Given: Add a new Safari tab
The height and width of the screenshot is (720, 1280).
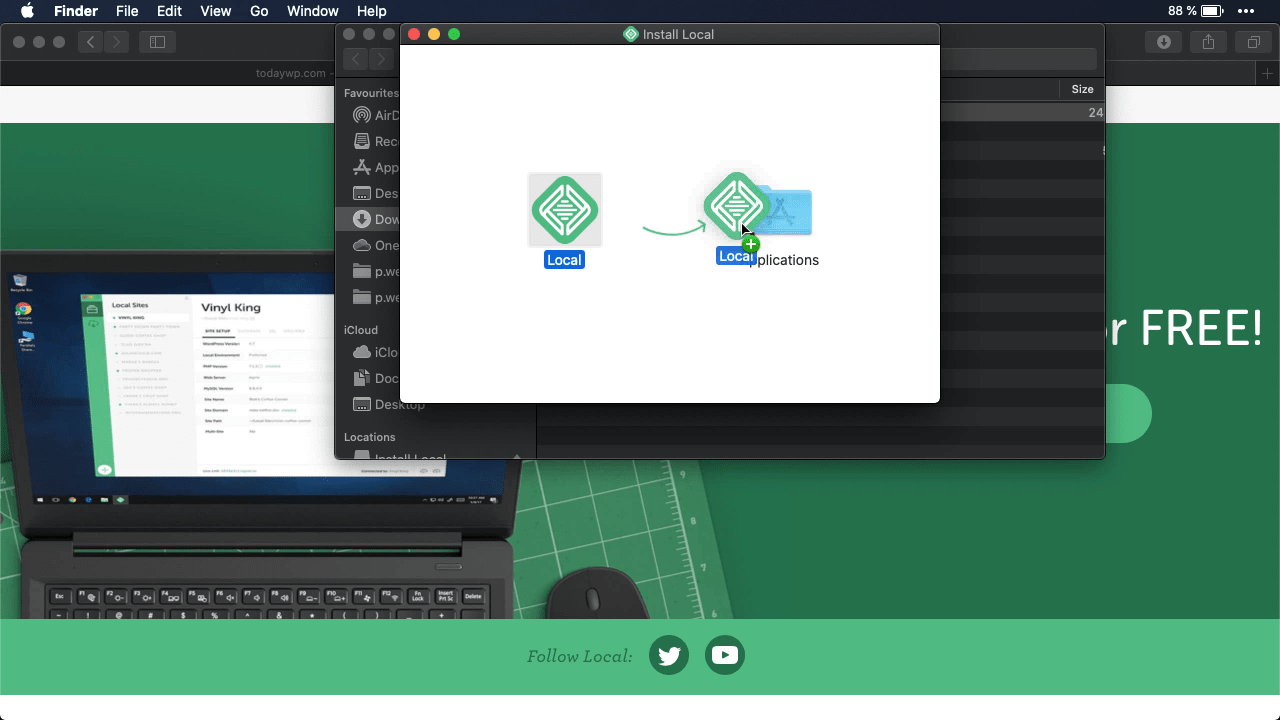Looking at the screenshot, I should pyautogui.click(x=1268, y=73).
